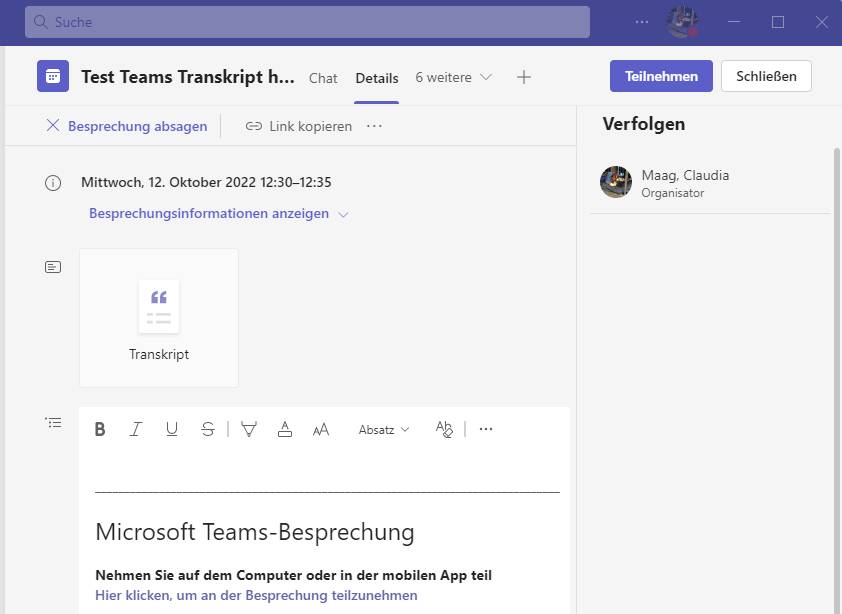842x614 pixels.
Task: Select the Details tab
Action: pos(376,77)
